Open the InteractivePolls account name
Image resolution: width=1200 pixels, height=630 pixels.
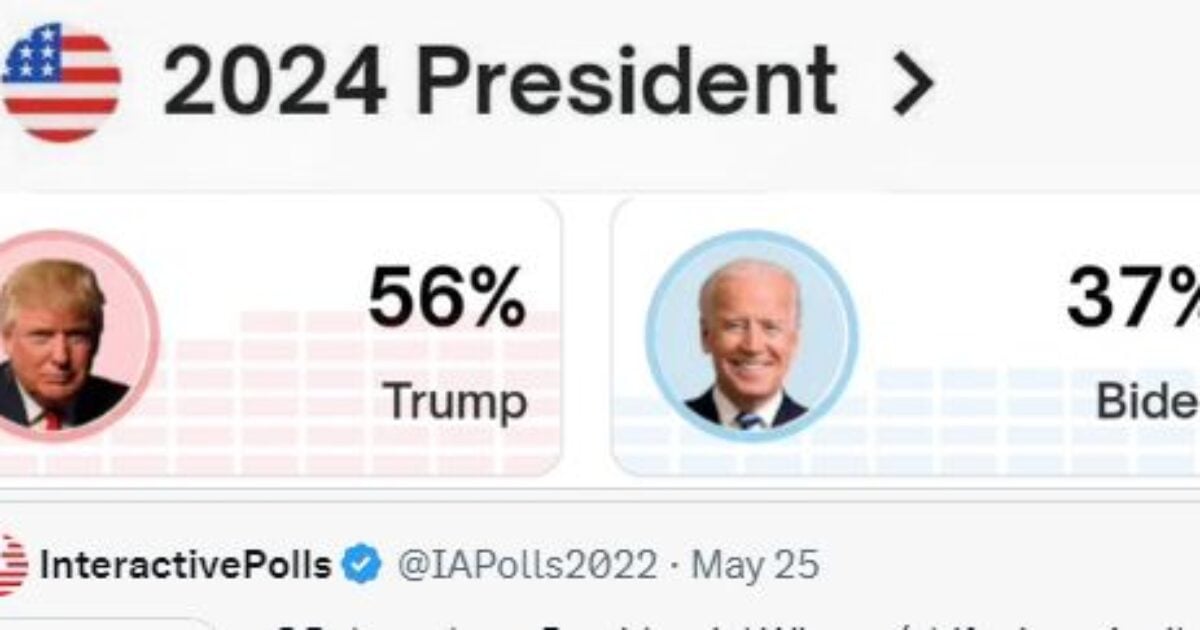(185, 566)
